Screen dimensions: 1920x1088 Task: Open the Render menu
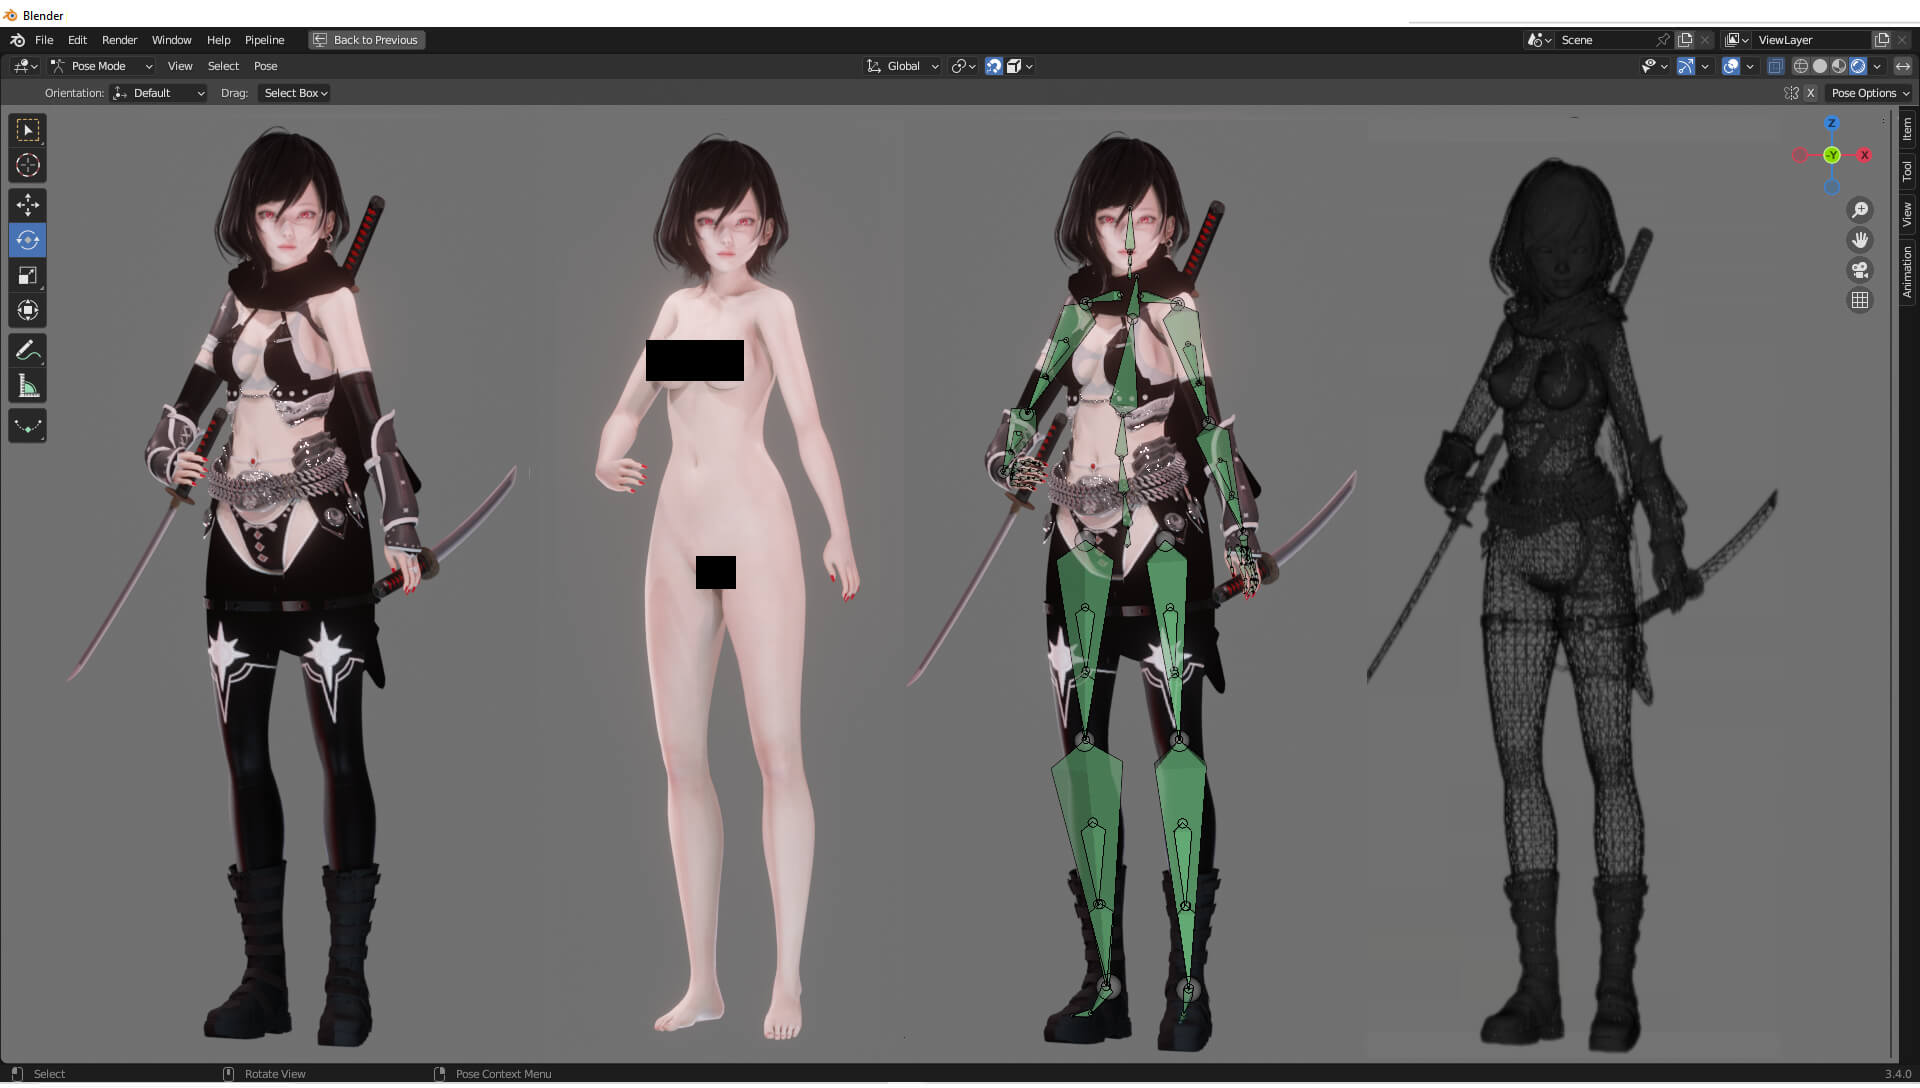119,40
